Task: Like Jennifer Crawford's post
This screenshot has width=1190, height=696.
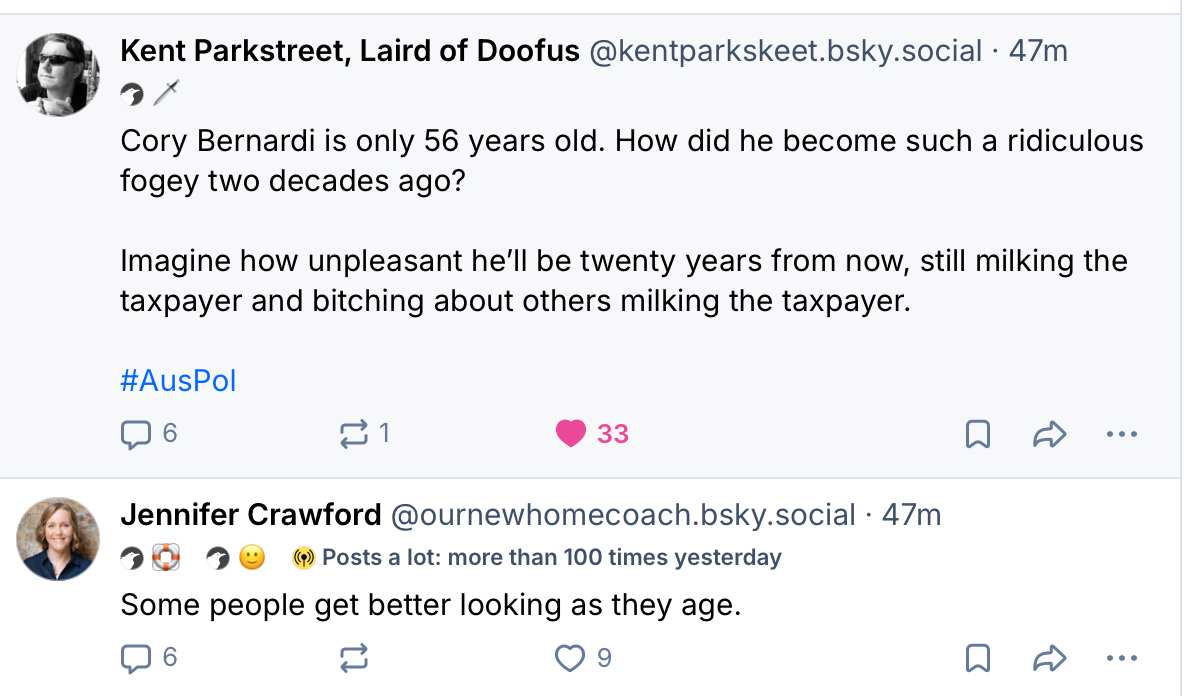Action: pos(570,657)
